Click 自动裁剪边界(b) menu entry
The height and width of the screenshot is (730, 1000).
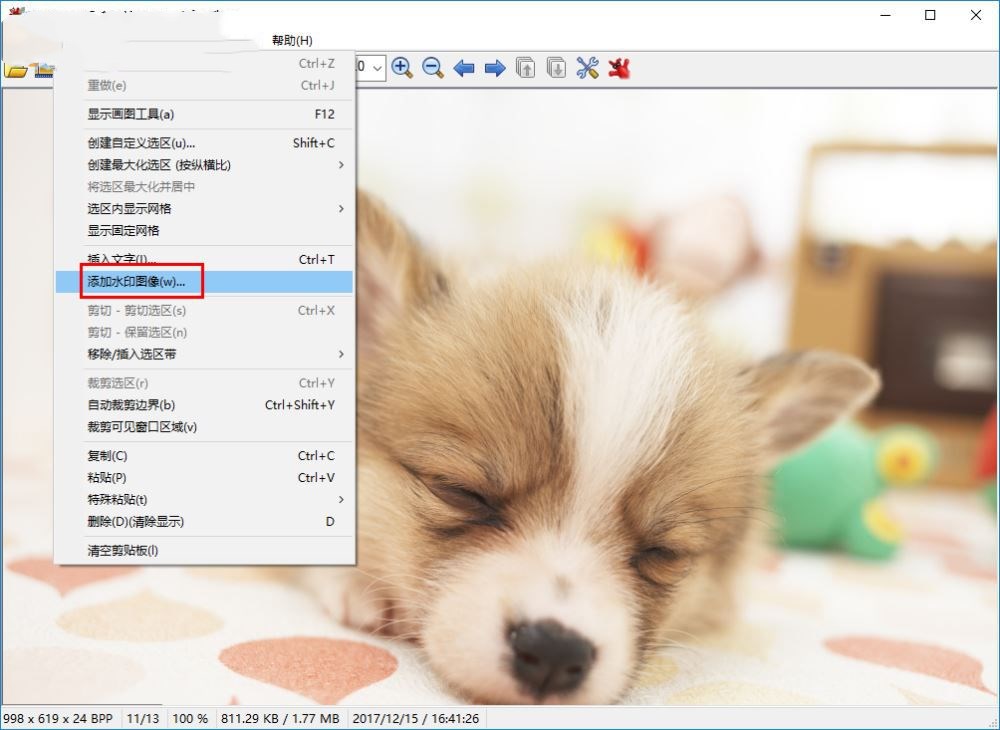click(204, 405)
